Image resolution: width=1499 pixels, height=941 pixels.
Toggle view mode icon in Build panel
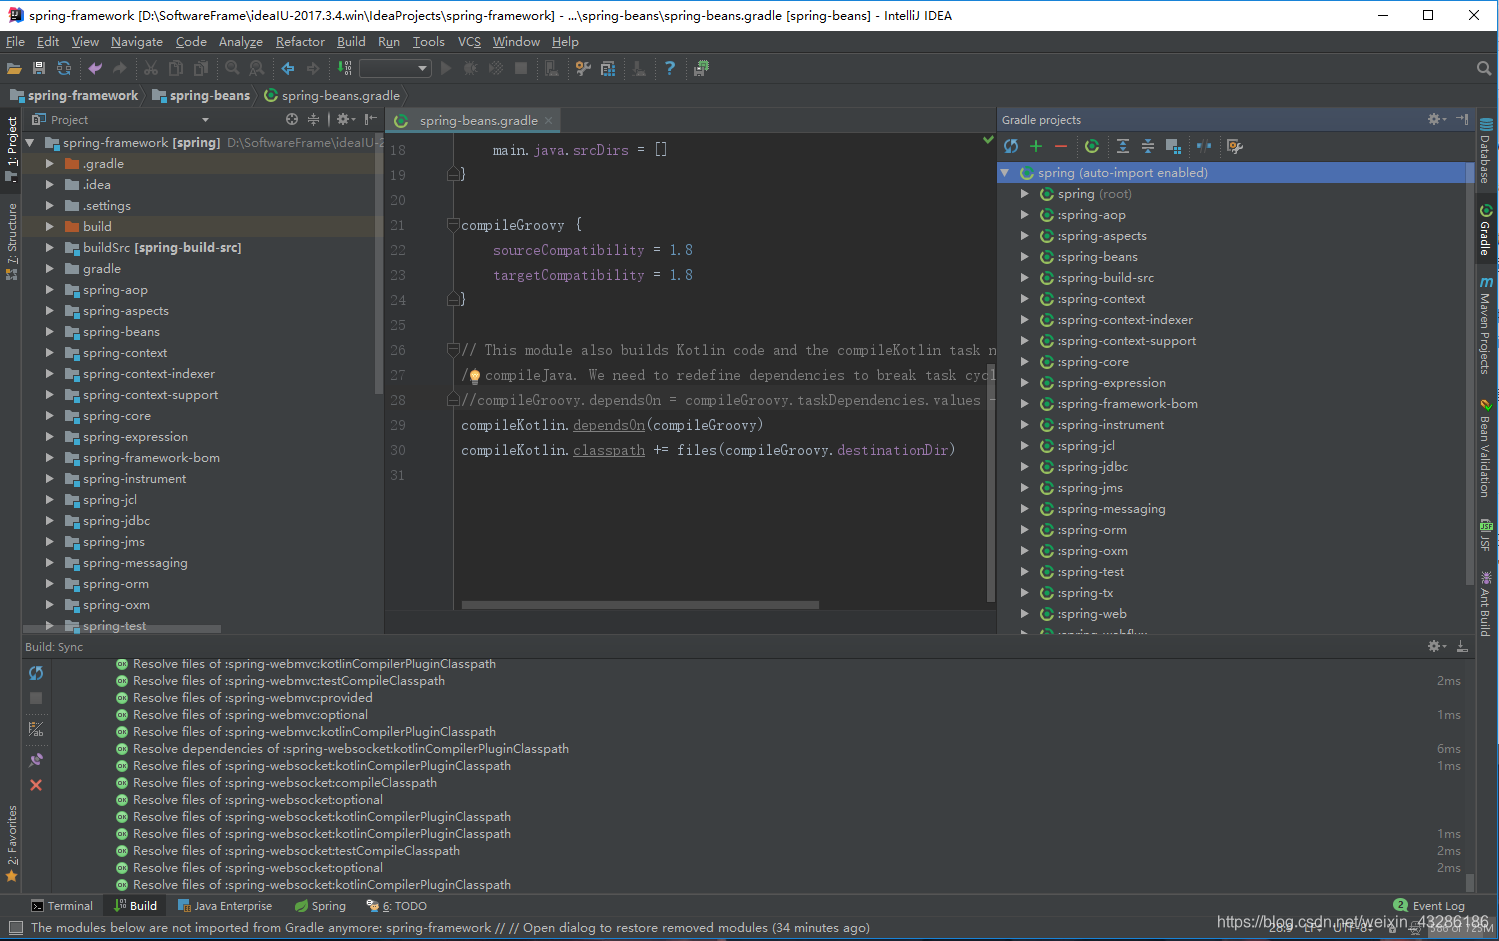(36, 729)
